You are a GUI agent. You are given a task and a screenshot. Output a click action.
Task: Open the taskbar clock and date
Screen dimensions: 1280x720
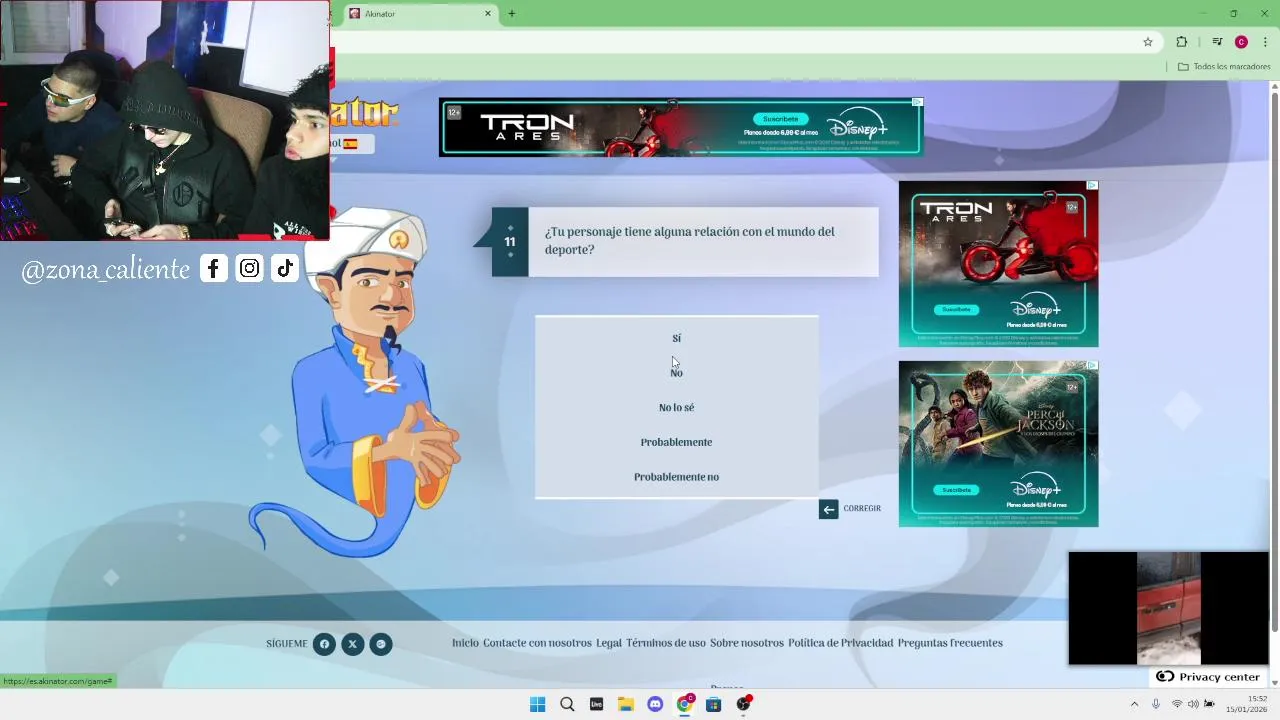pos(1248,704)
